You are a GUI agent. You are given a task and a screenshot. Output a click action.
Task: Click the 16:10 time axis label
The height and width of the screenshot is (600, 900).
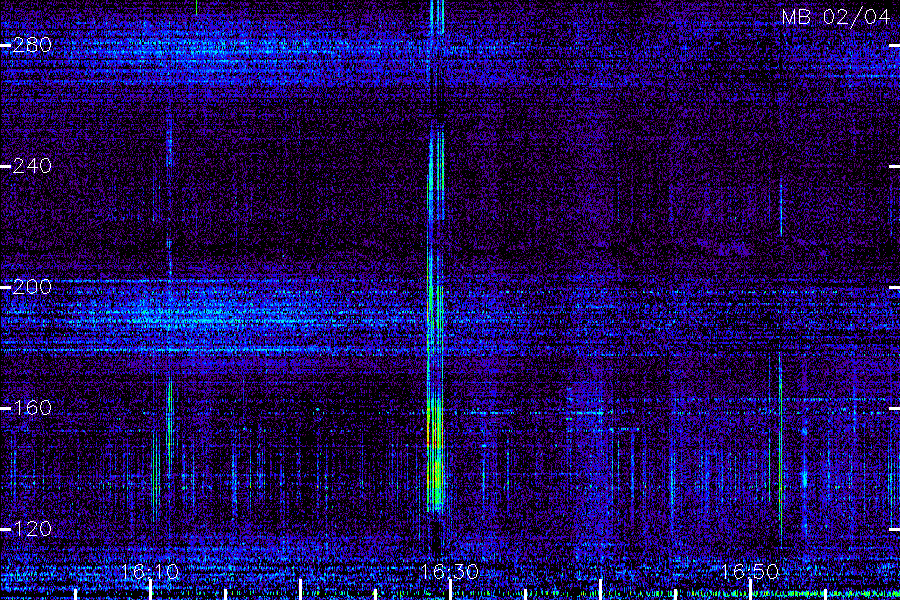[x=150, y=571]
